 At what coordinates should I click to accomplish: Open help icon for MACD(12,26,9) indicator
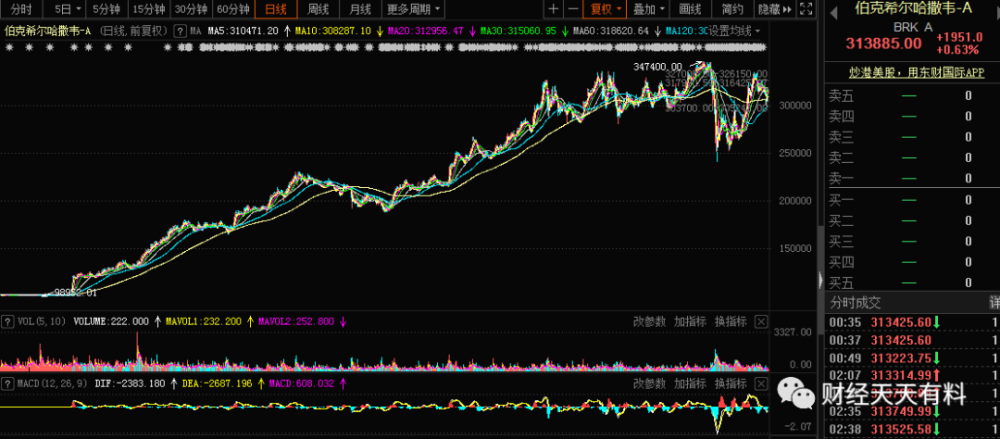click(x=8, y=383)
